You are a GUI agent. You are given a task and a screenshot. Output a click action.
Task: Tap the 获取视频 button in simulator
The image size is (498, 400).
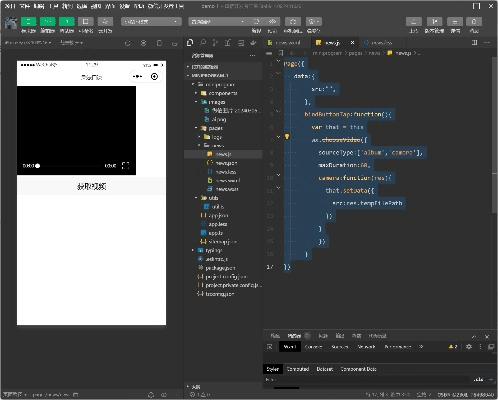click(91, 186)
